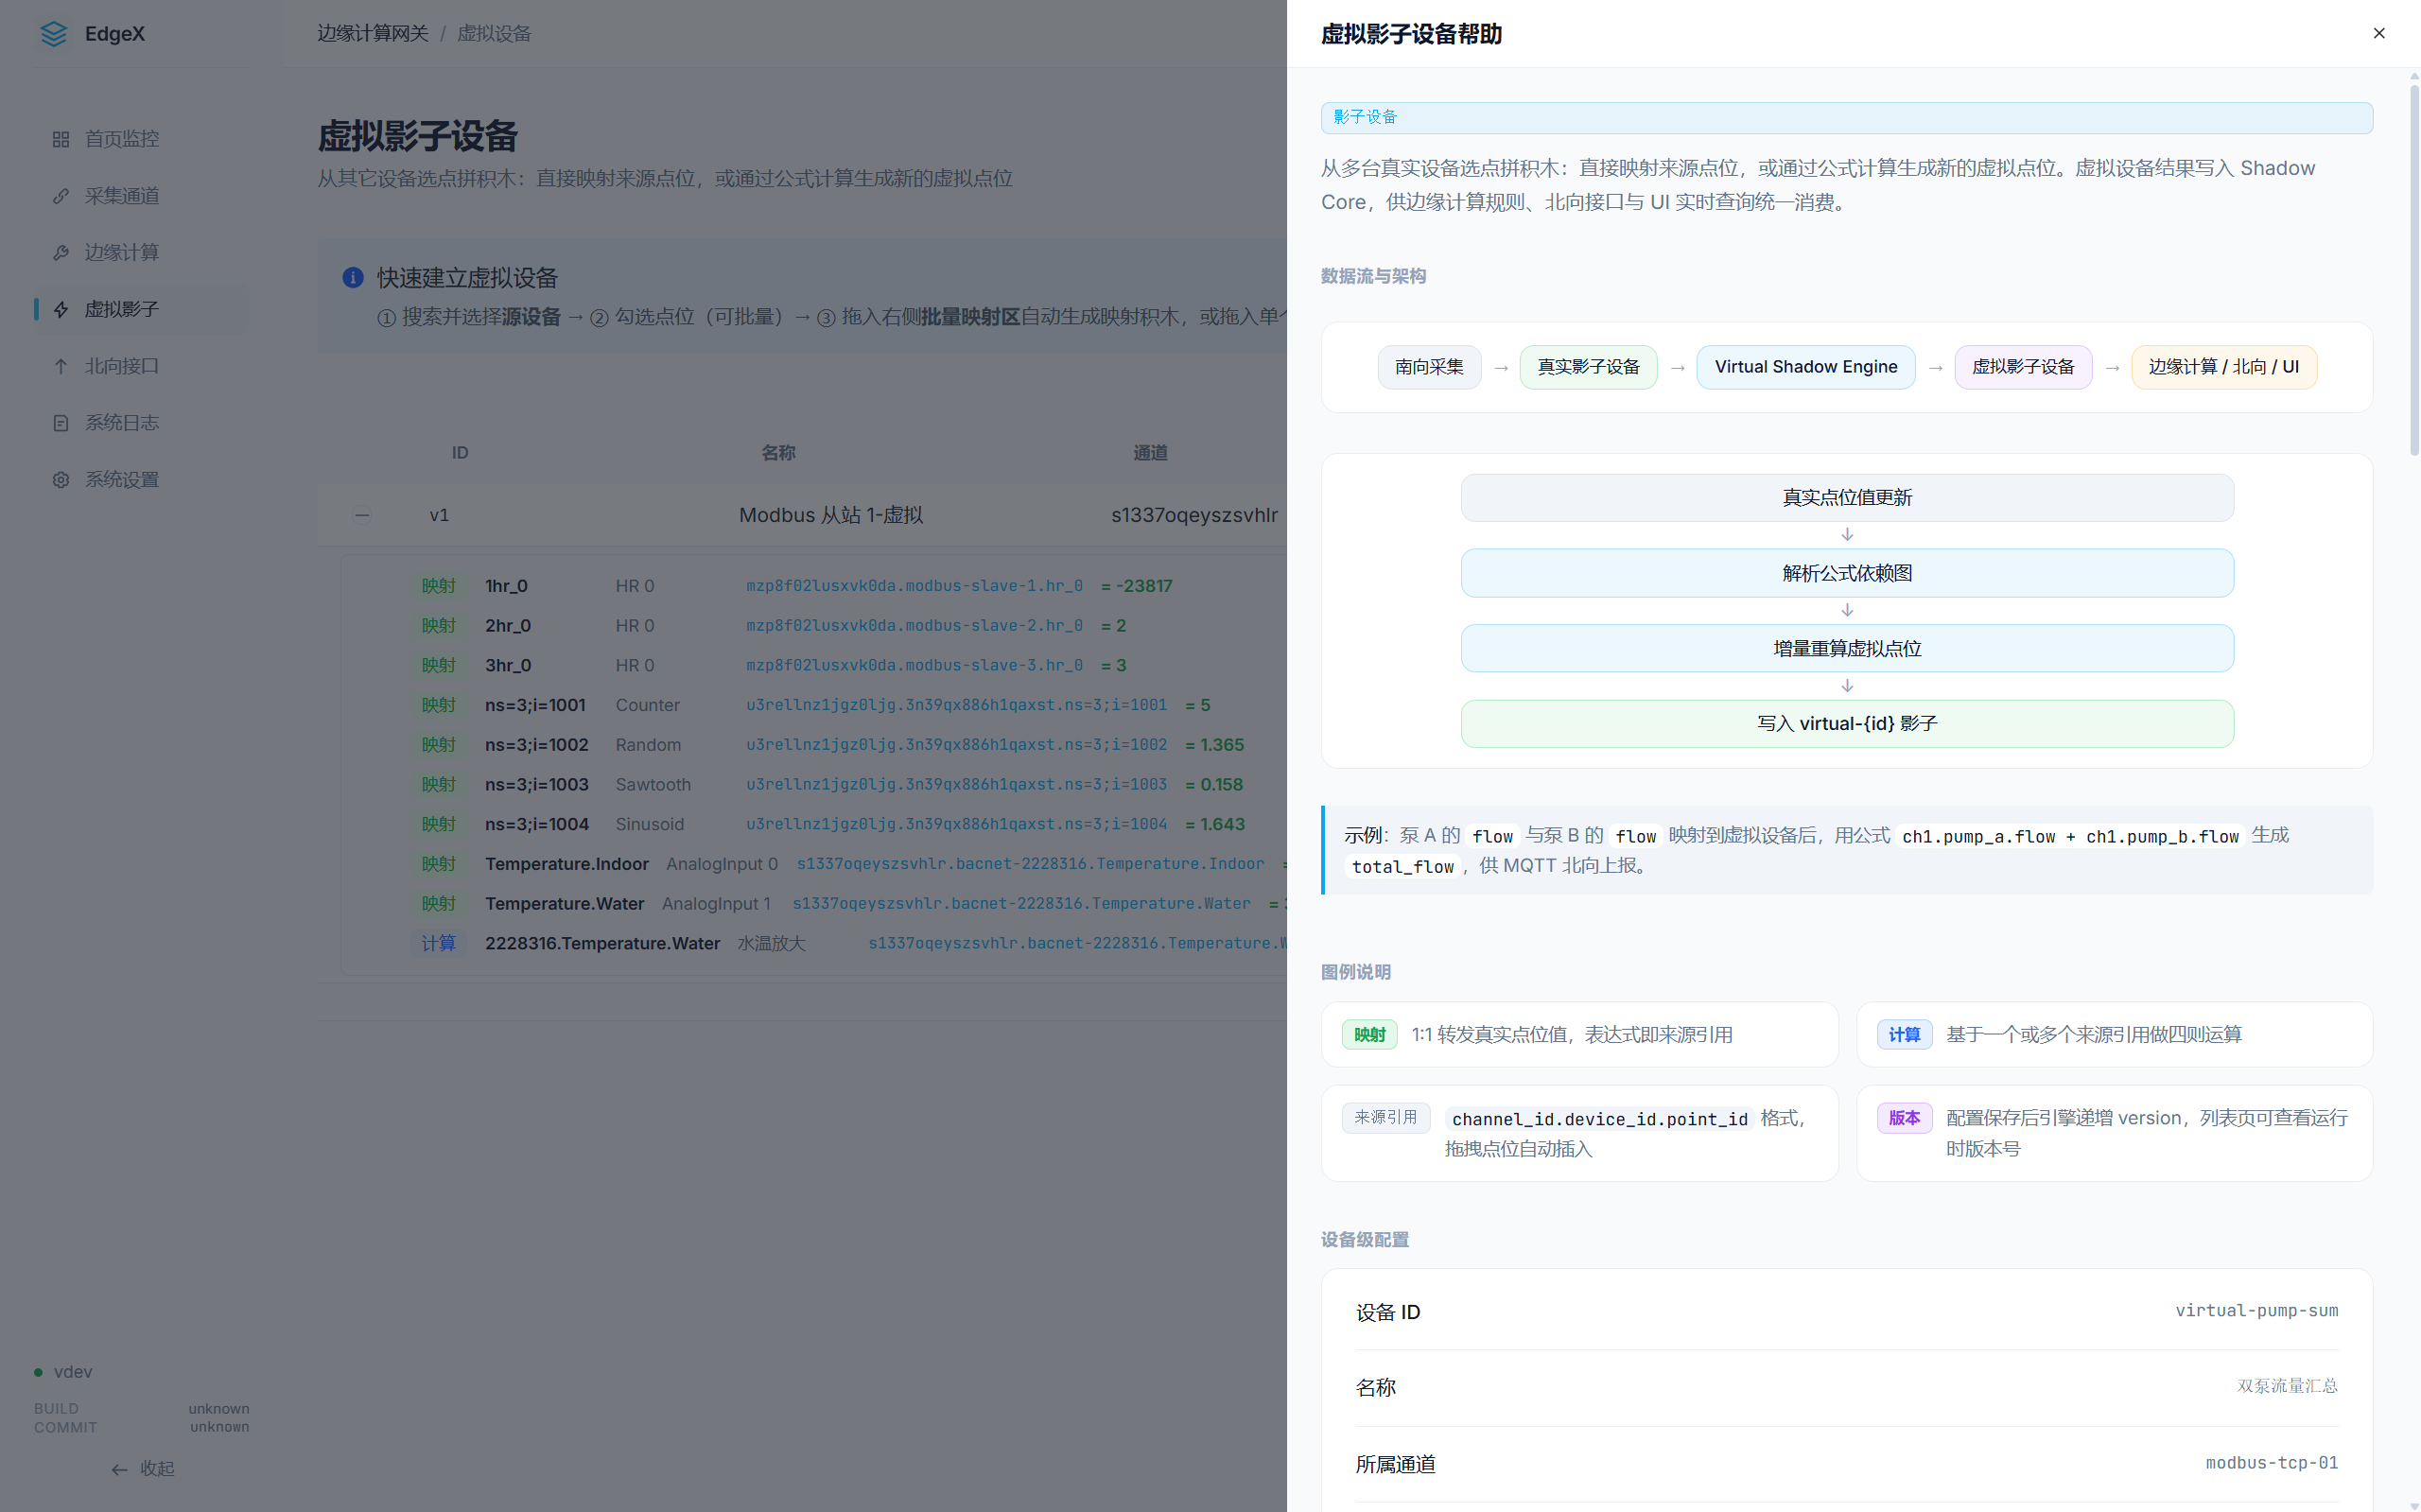Click 写入 virtual-{id} 影子 step box
The image size is (2421, 1512).
pyautogui.click(x=1846, y=724)
